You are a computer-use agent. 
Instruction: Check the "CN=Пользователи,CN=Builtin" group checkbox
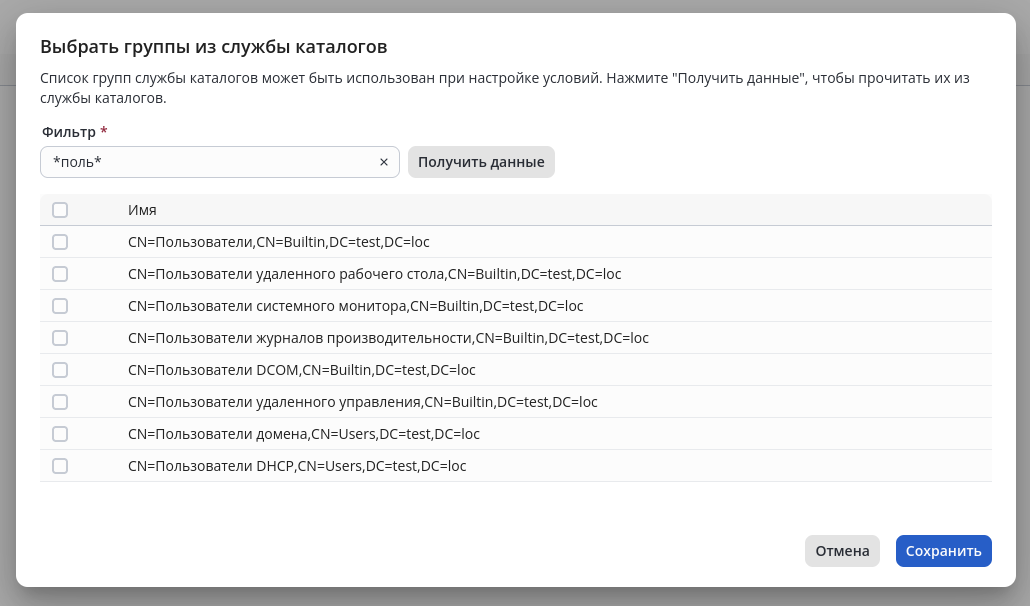[60, 242]
